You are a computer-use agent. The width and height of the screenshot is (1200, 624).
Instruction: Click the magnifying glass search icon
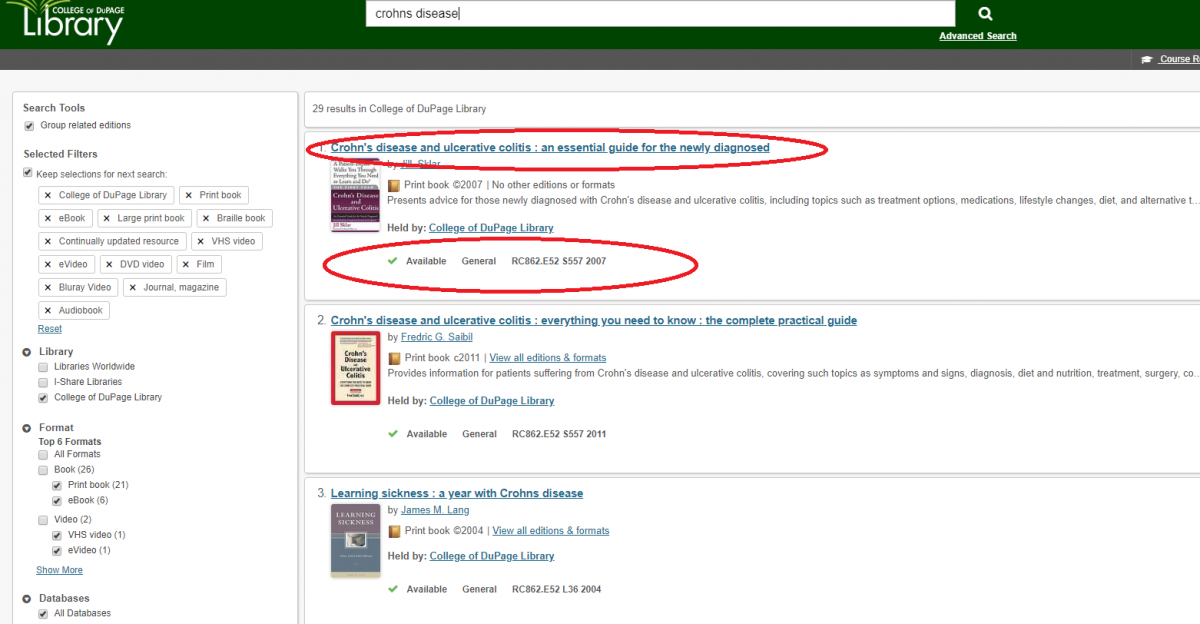tap(984, 14)
